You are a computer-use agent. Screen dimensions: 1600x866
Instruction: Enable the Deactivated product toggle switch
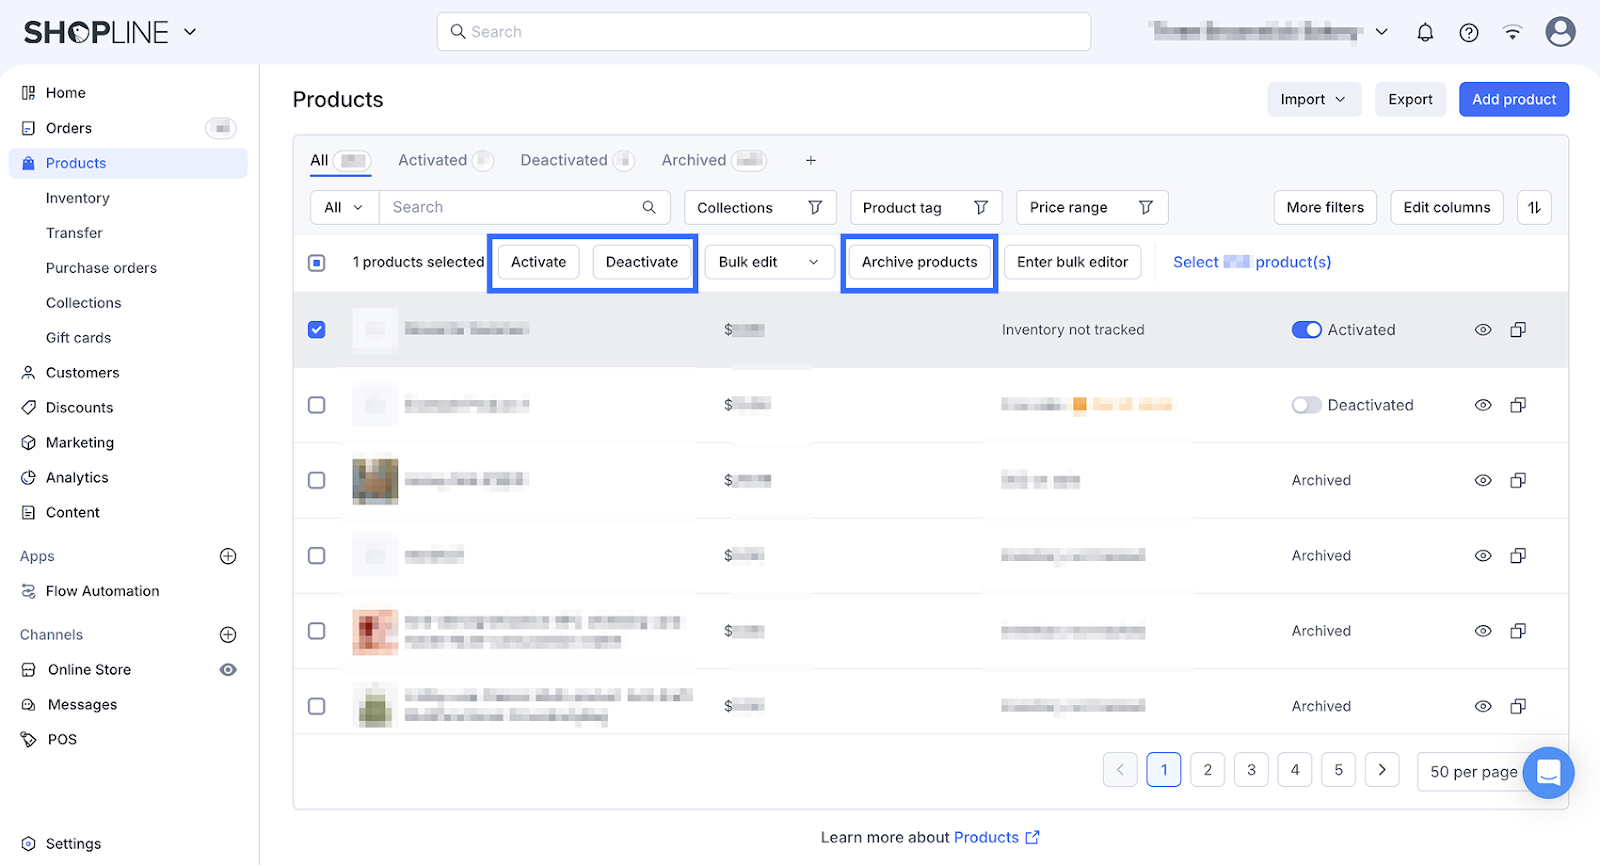(1306, 405)
